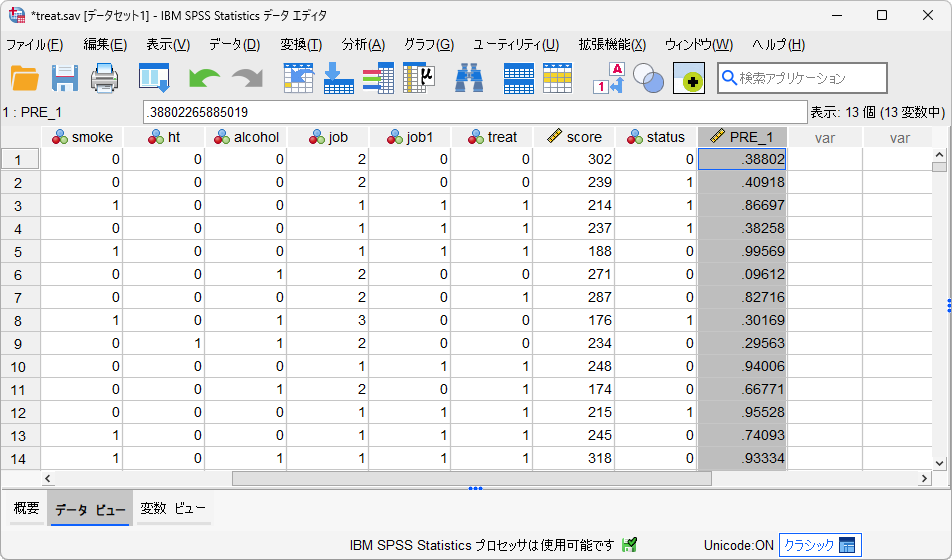Click the Print toolbar icon

104,78
